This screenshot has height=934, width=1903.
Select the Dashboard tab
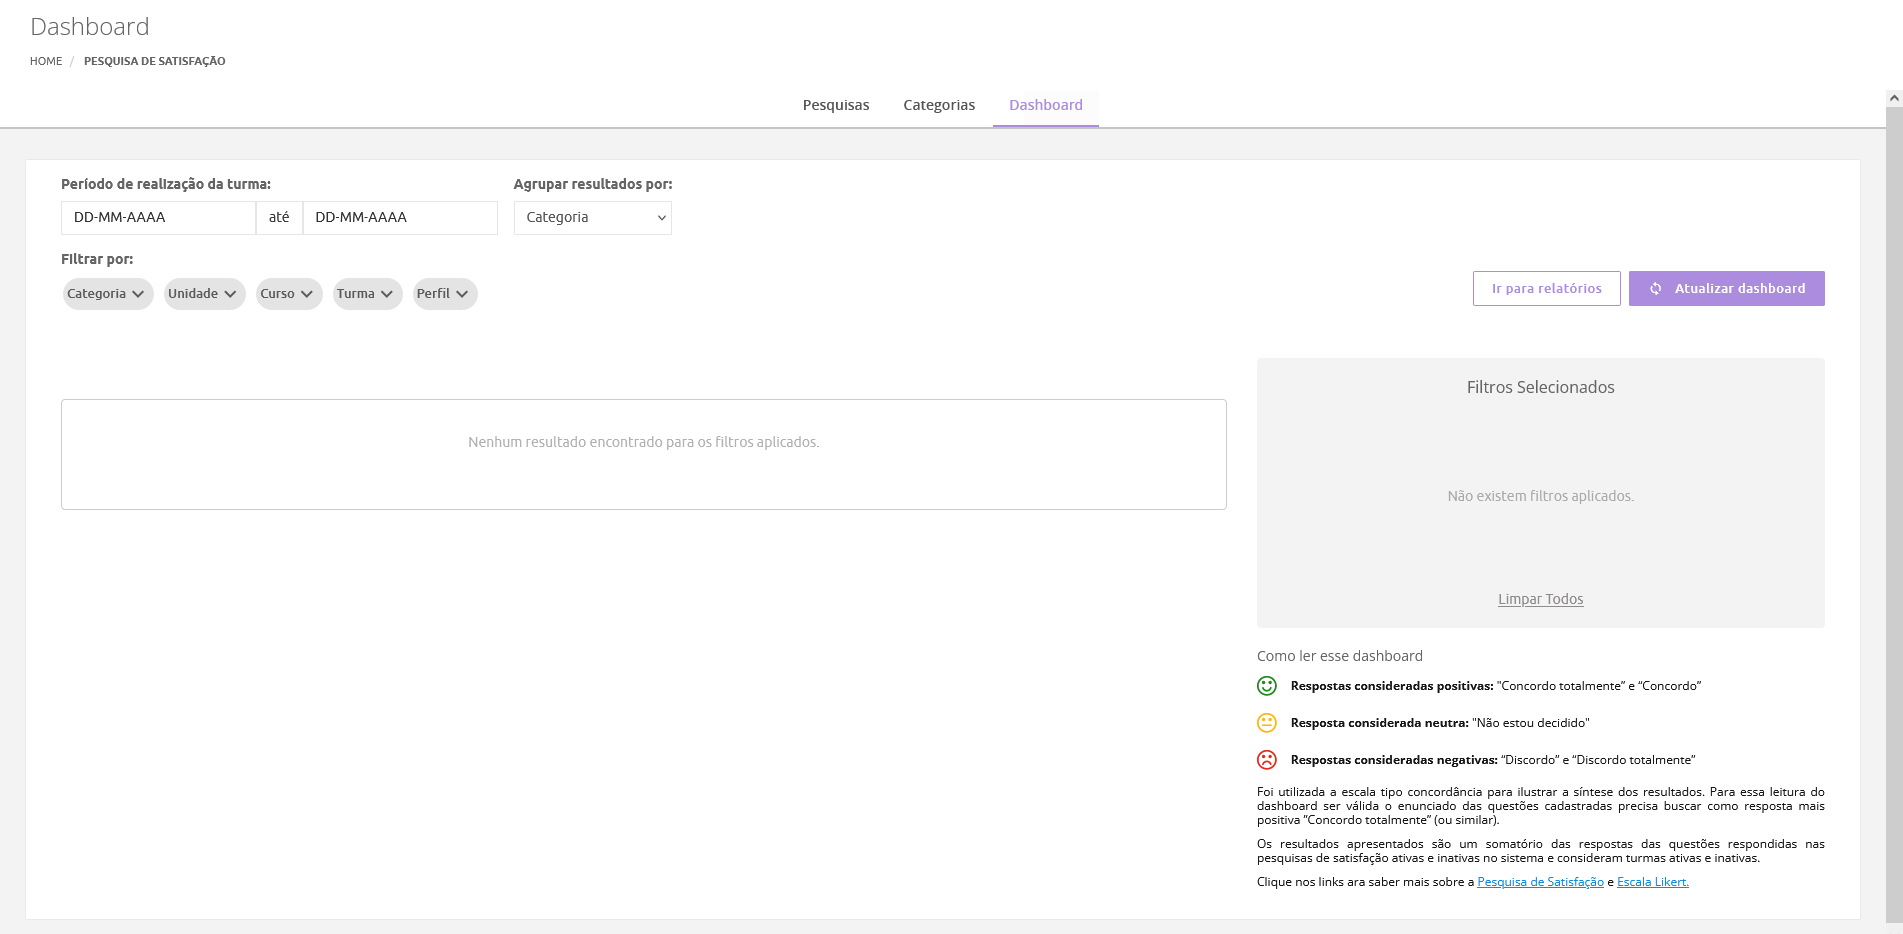(x=1045, y=105)
